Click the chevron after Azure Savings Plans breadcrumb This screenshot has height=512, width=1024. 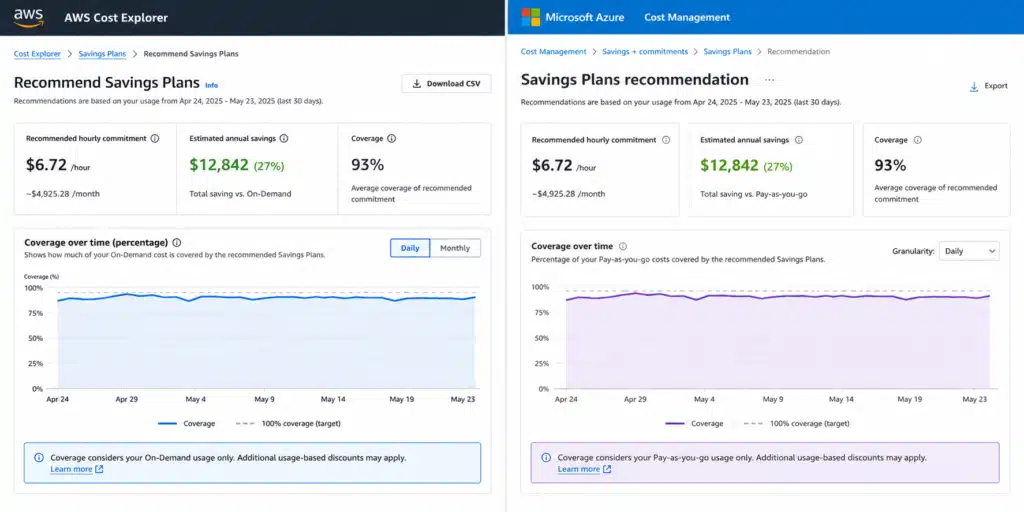760,51
